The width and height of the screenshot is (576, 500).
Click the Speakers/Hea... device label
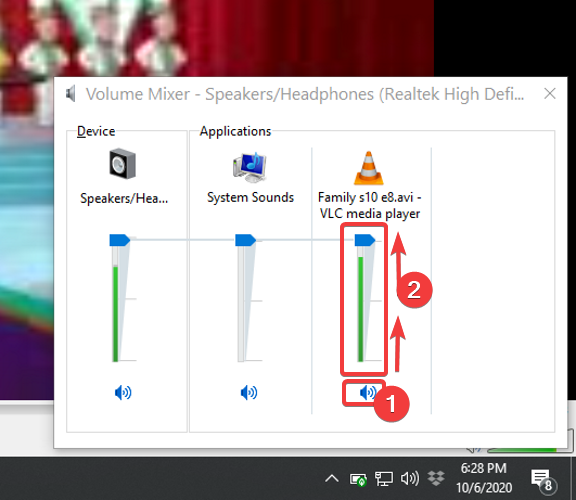pos(124,198)
